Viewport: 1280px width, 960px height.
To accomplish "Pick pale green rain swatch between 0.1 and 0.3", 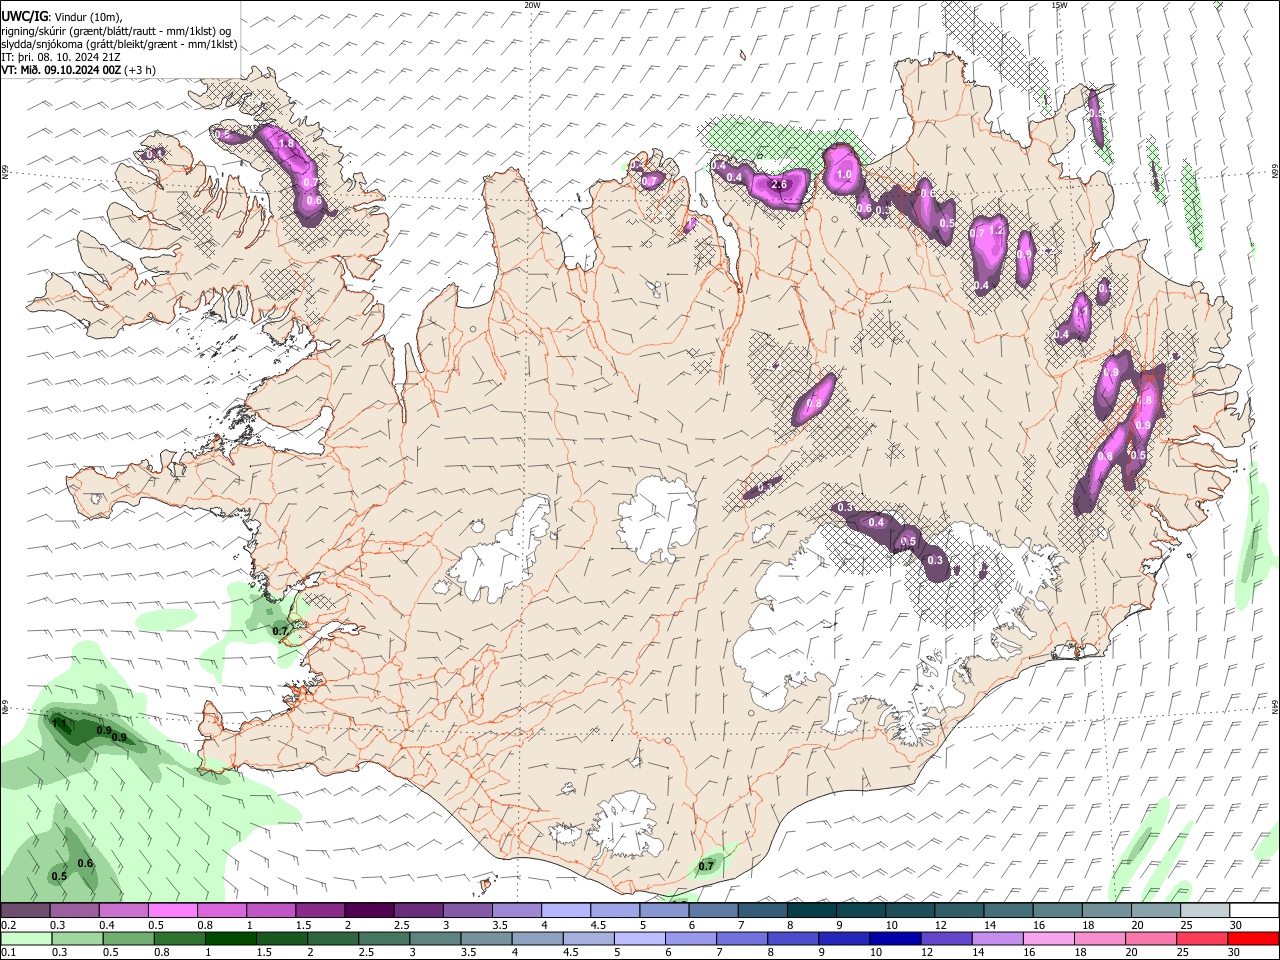I will pos(27,939).
